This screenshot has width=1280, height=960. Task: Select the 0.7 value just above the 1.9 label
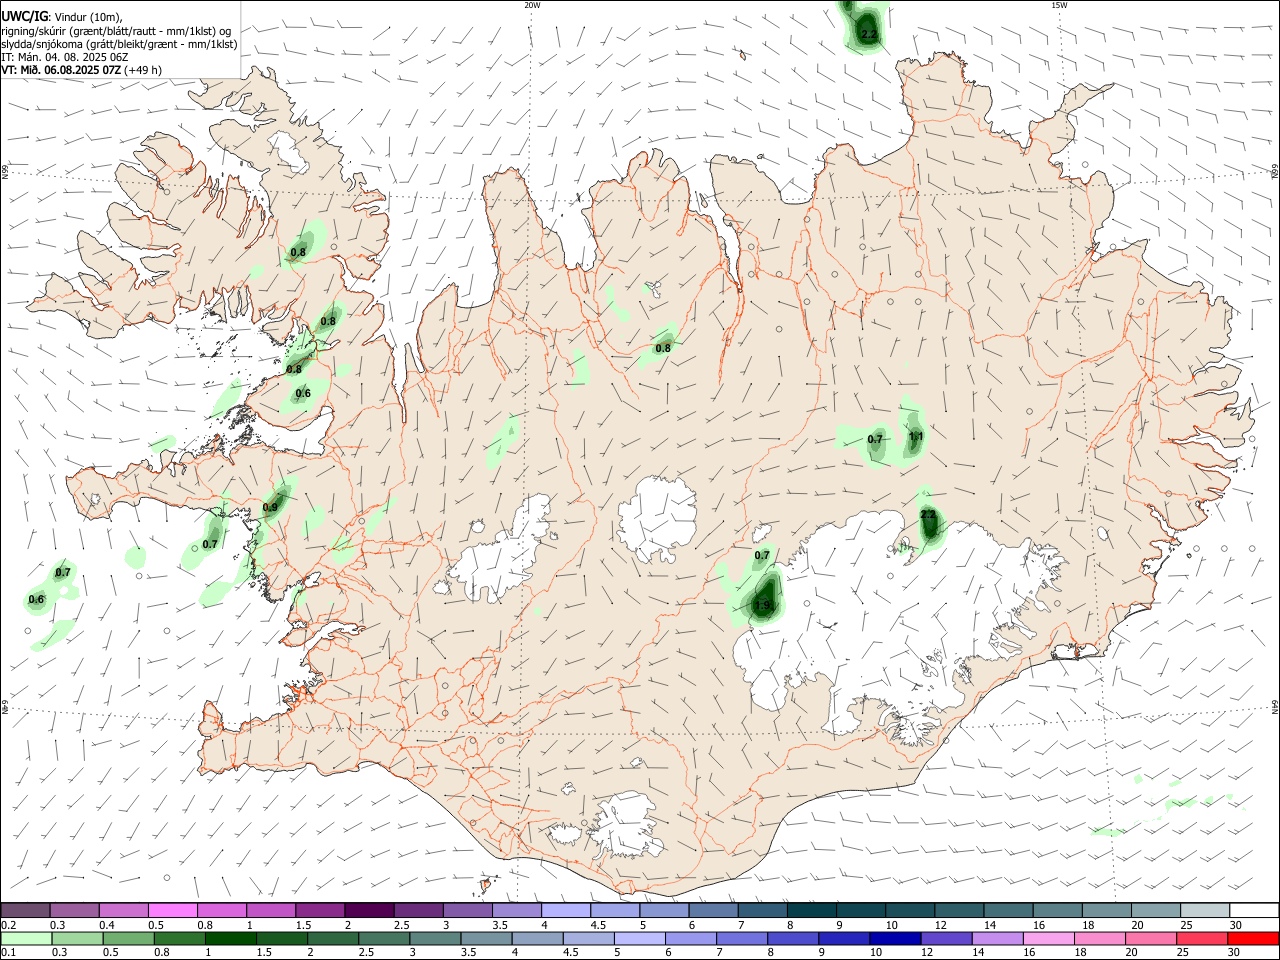click(762, 555)
